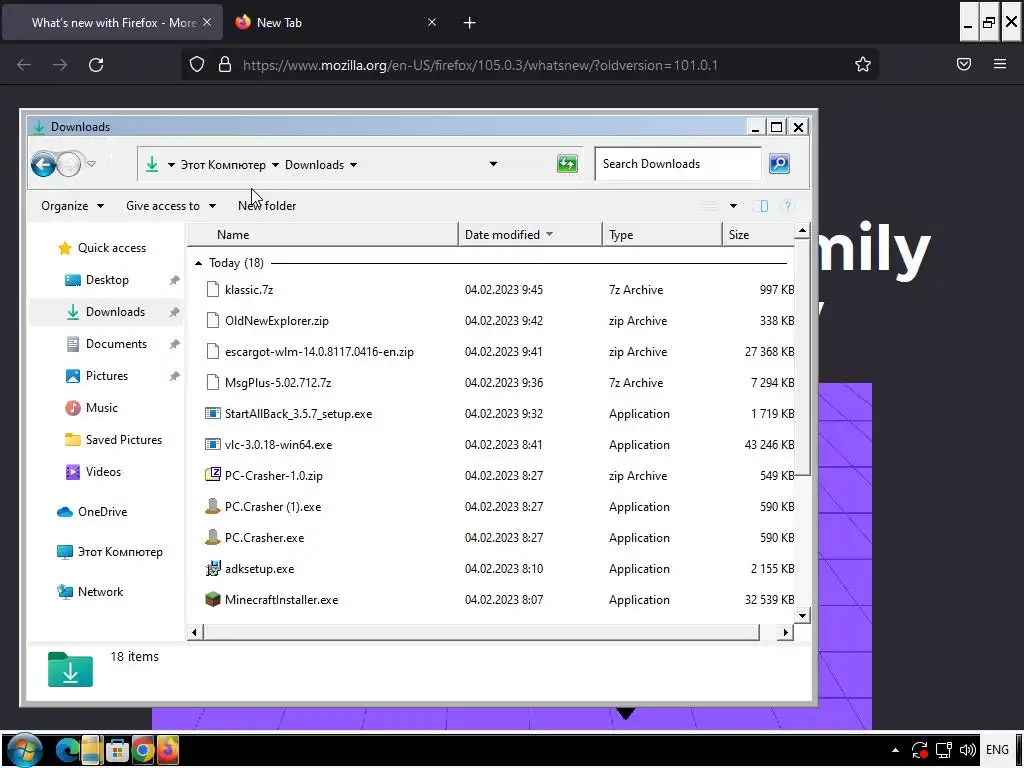Open the Firefox hamburger menu
1024x768 pixels.
pyautogui.click(x=1000, y=64)
